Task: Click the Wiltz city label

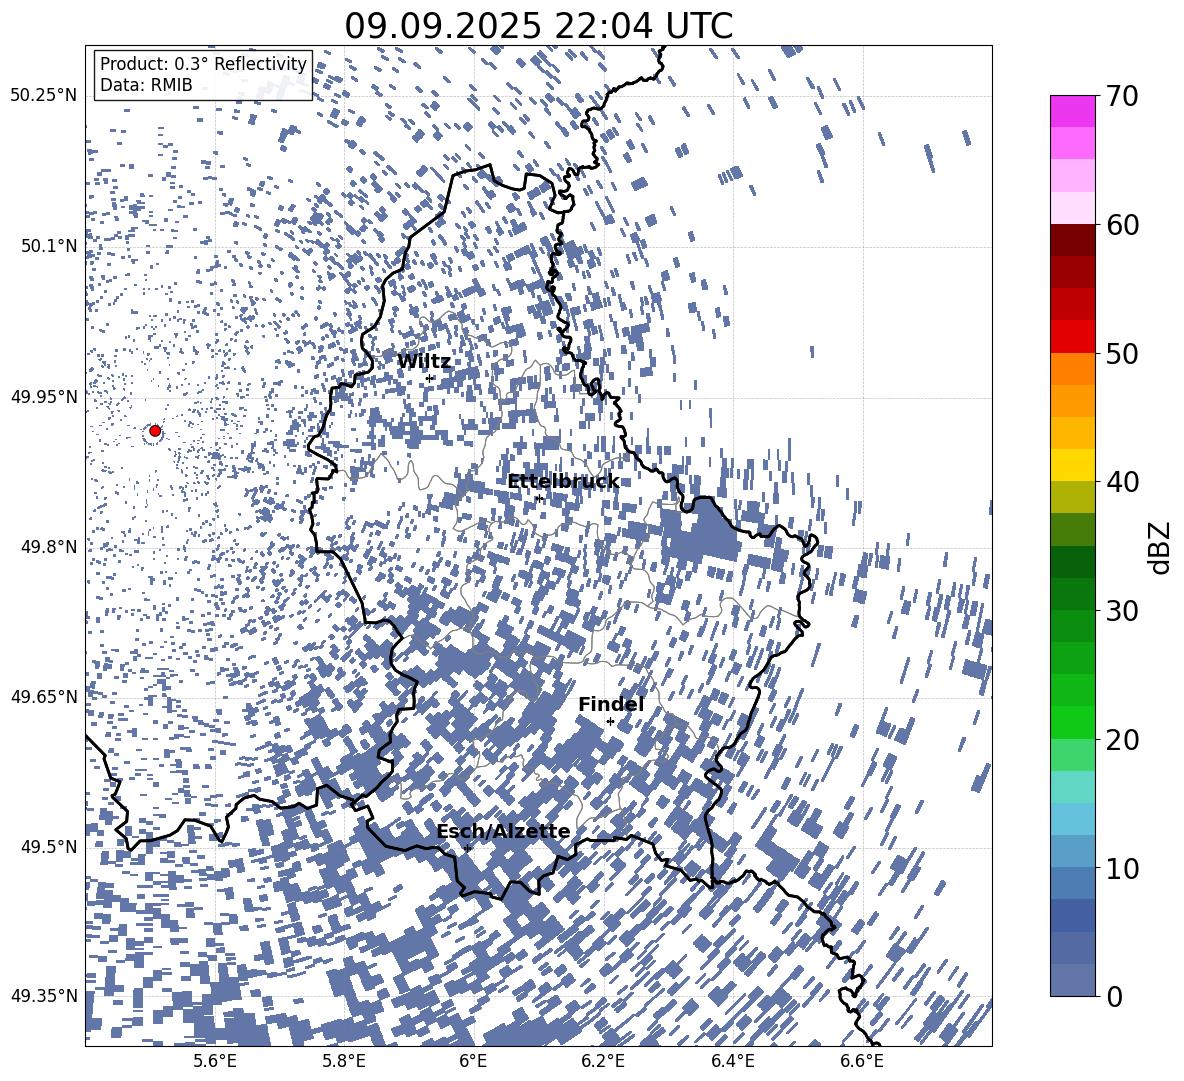Action: pos(424,362)
